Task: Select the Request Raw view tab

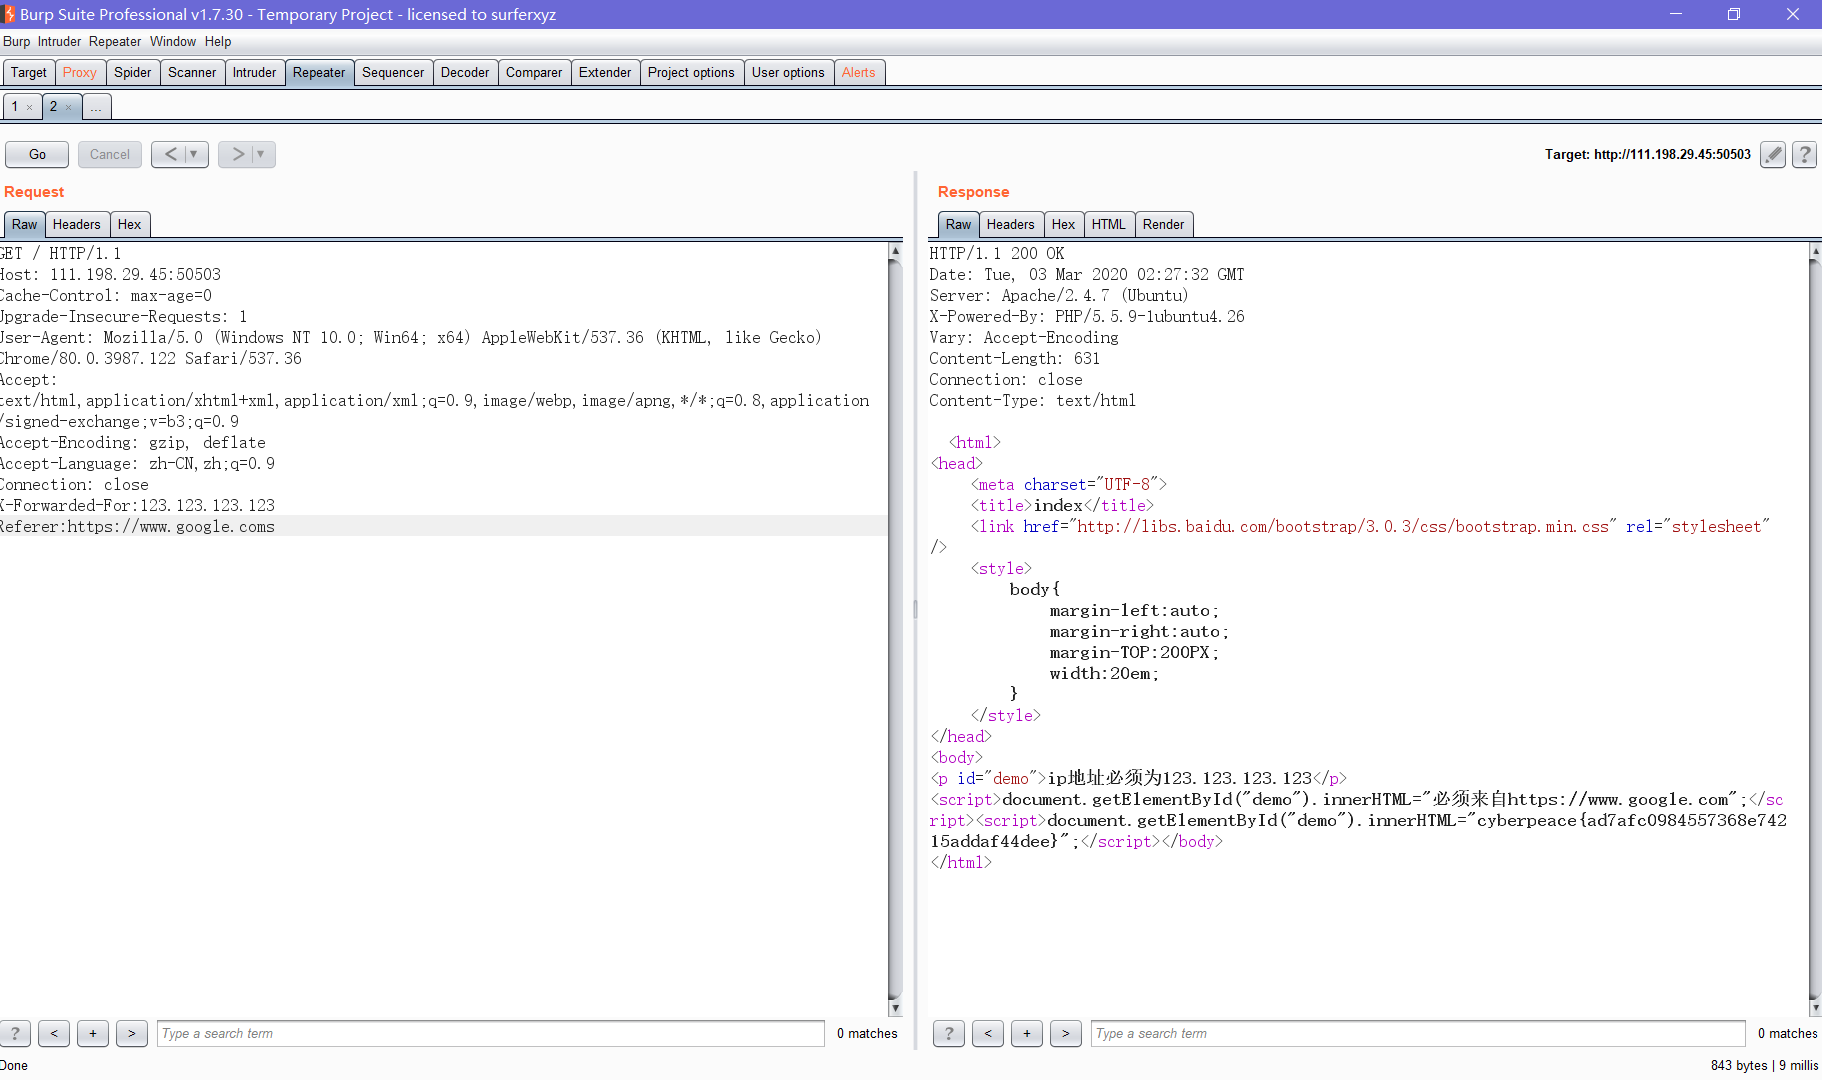Action: click(25, 224)
